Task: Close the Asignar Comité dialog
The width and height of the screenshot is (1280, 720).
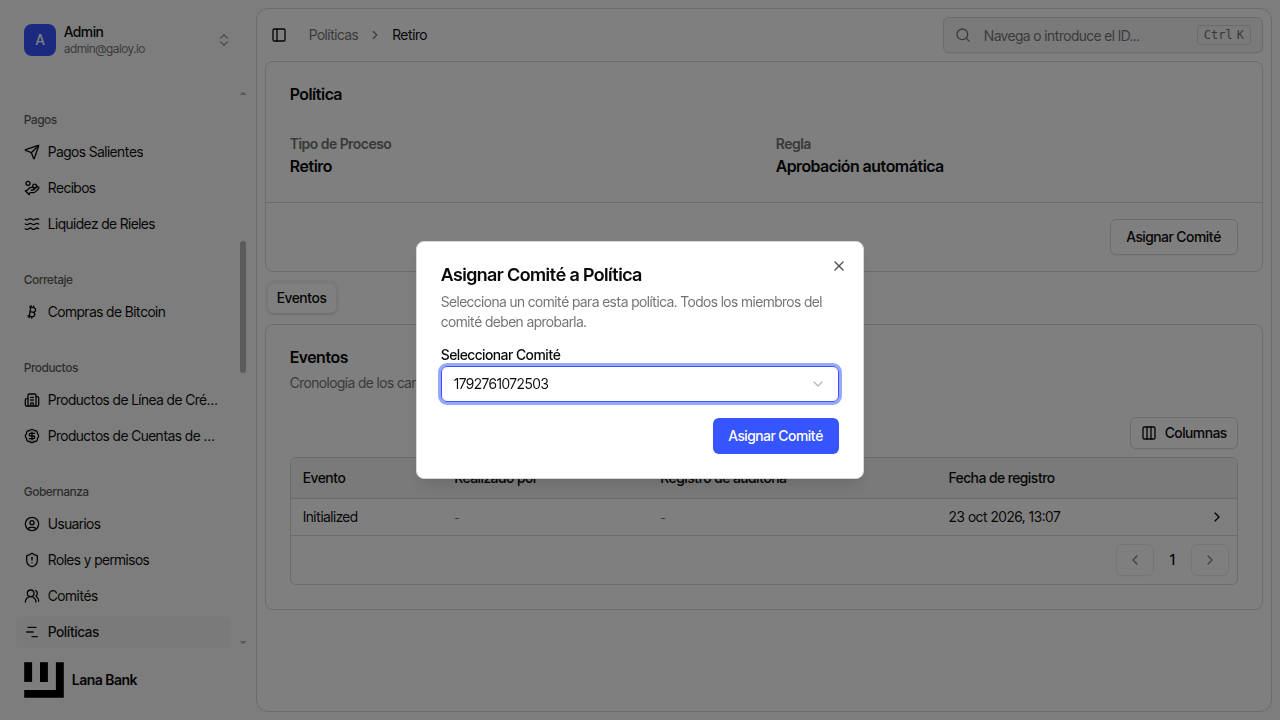Action: click(839, 266)
